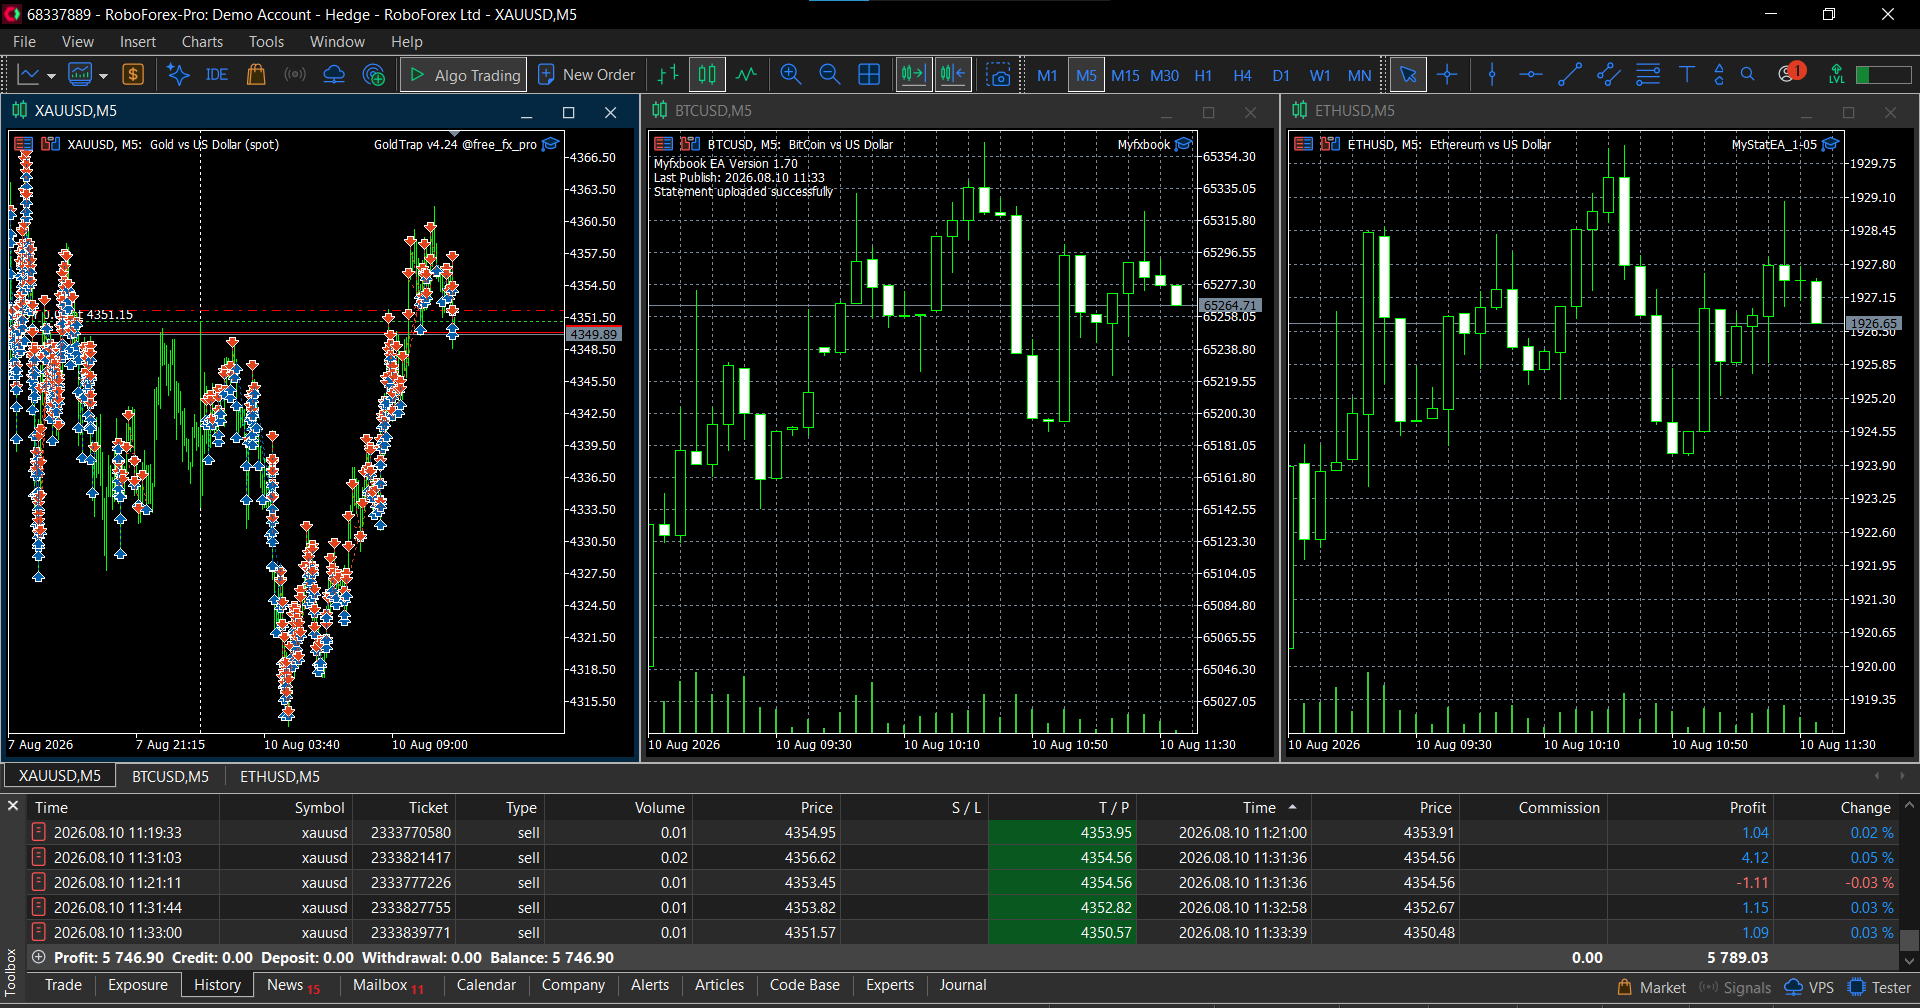This screenshot has width=1920, height=1008.
Task: Zoom in on the chart
Action: (790, 75)
